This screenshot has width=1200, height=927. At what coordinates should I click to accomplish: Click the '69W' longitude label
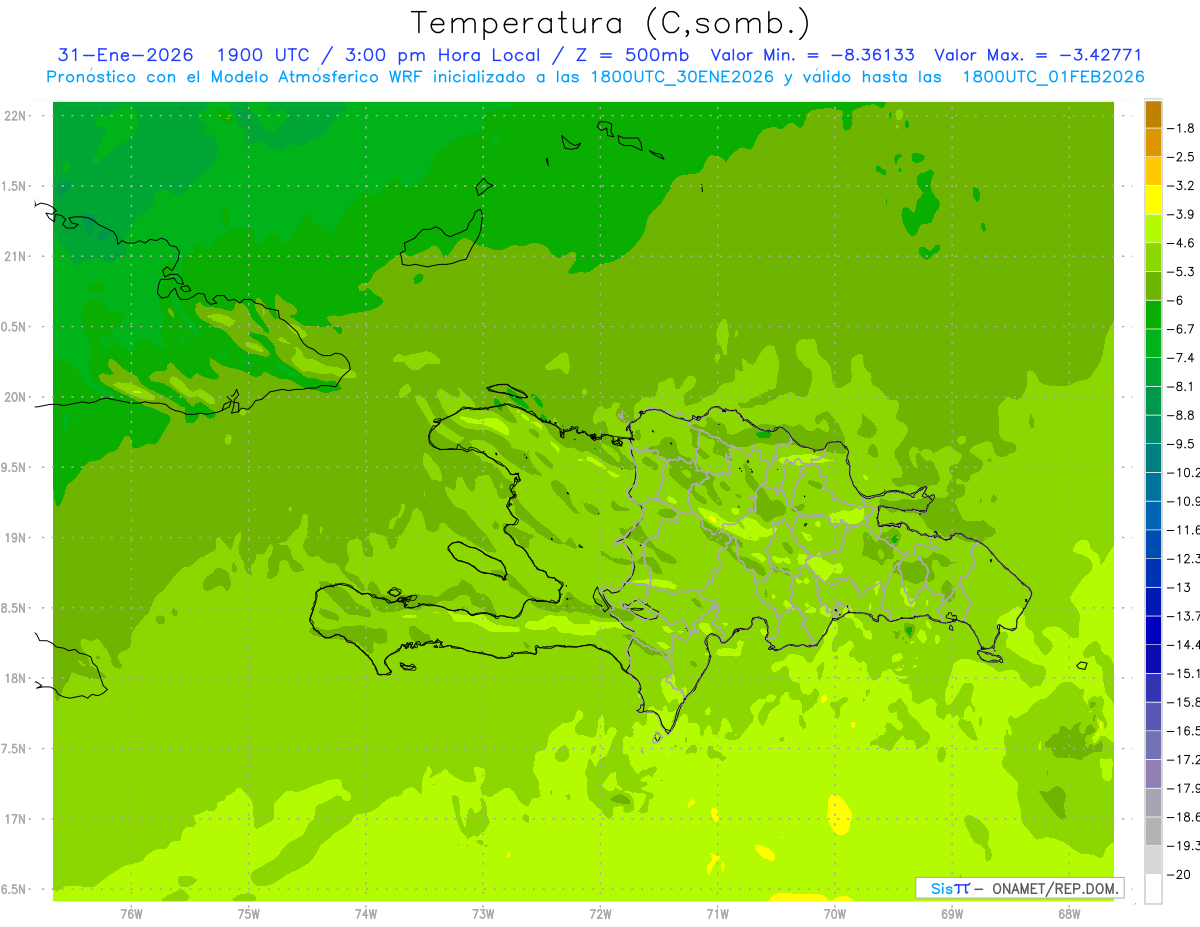tap(952, 914)
